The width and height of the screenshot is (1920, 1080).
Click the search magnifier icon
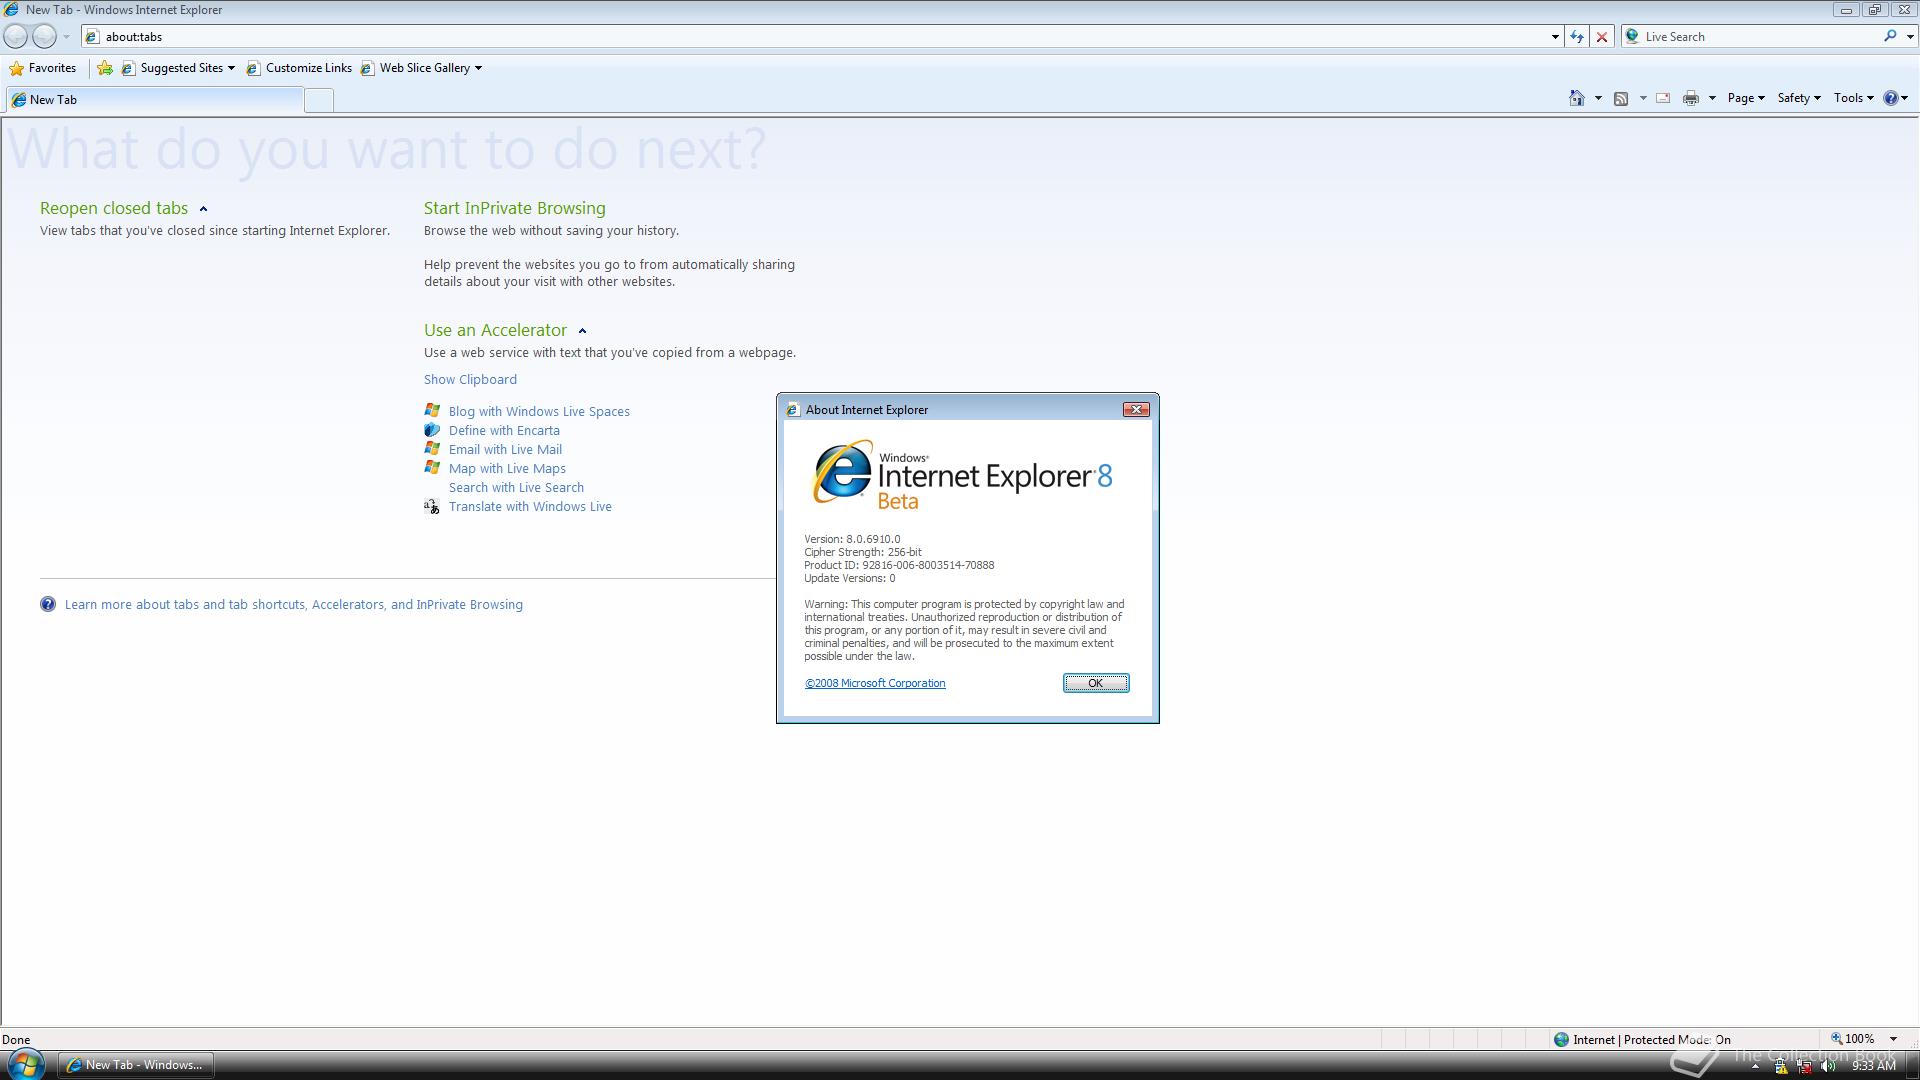tap(1890, 36)
